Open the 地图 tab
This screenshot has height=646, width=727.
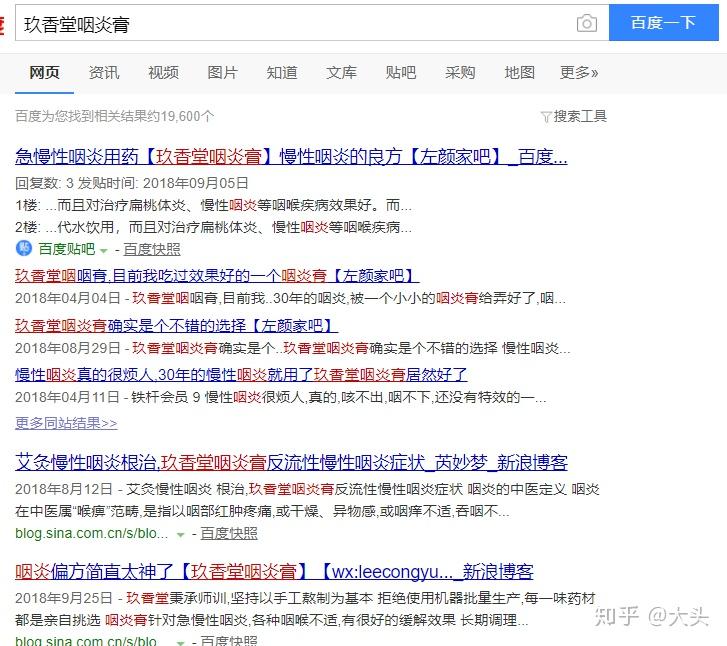[519, 73]
